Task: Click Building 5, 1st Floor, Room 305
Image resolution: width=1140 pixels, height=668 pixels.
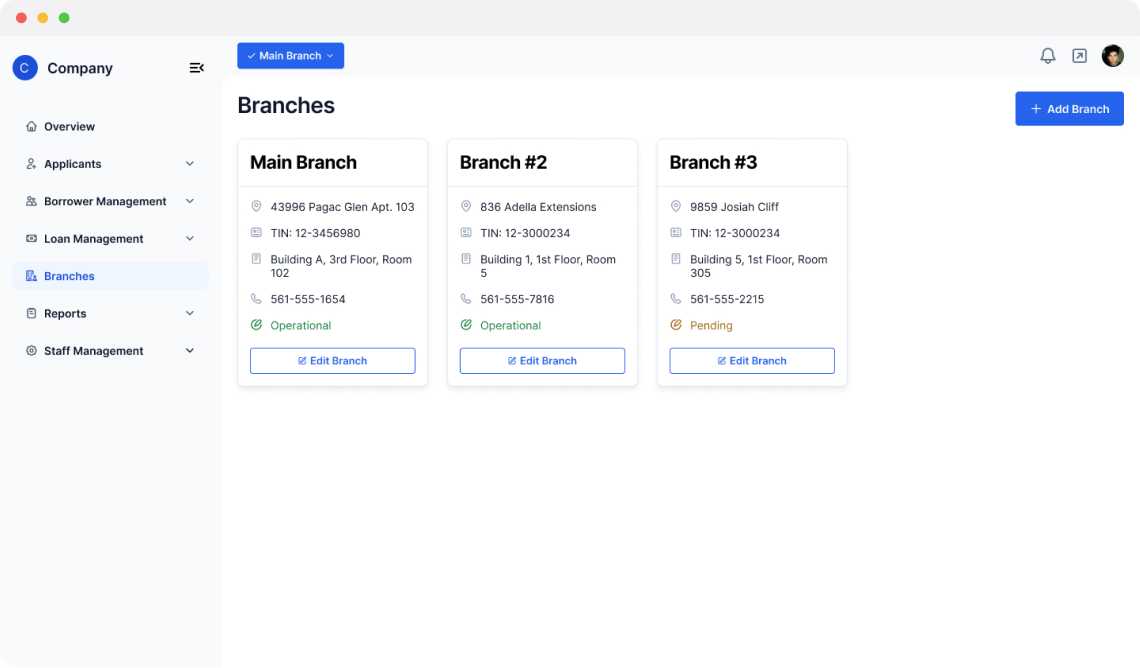Action: pyautogui.click(x=758, y=266)
